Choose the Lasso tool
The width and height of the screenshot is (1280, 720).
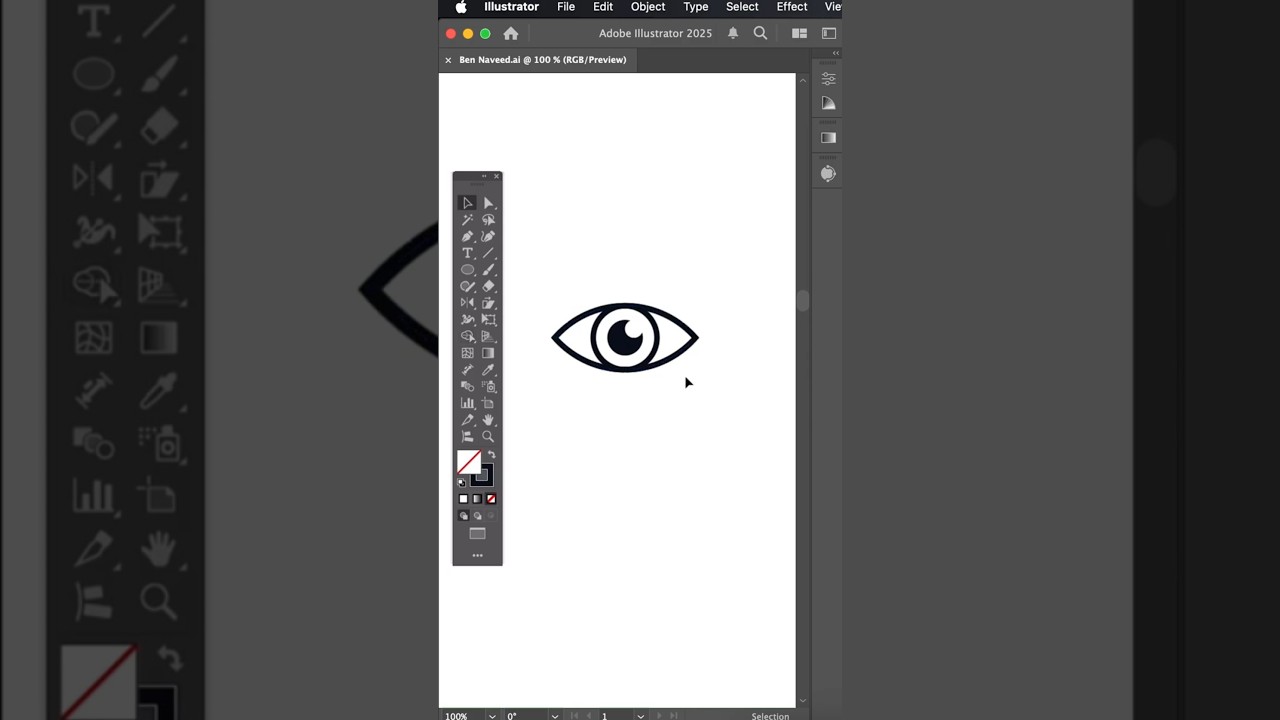488,220
